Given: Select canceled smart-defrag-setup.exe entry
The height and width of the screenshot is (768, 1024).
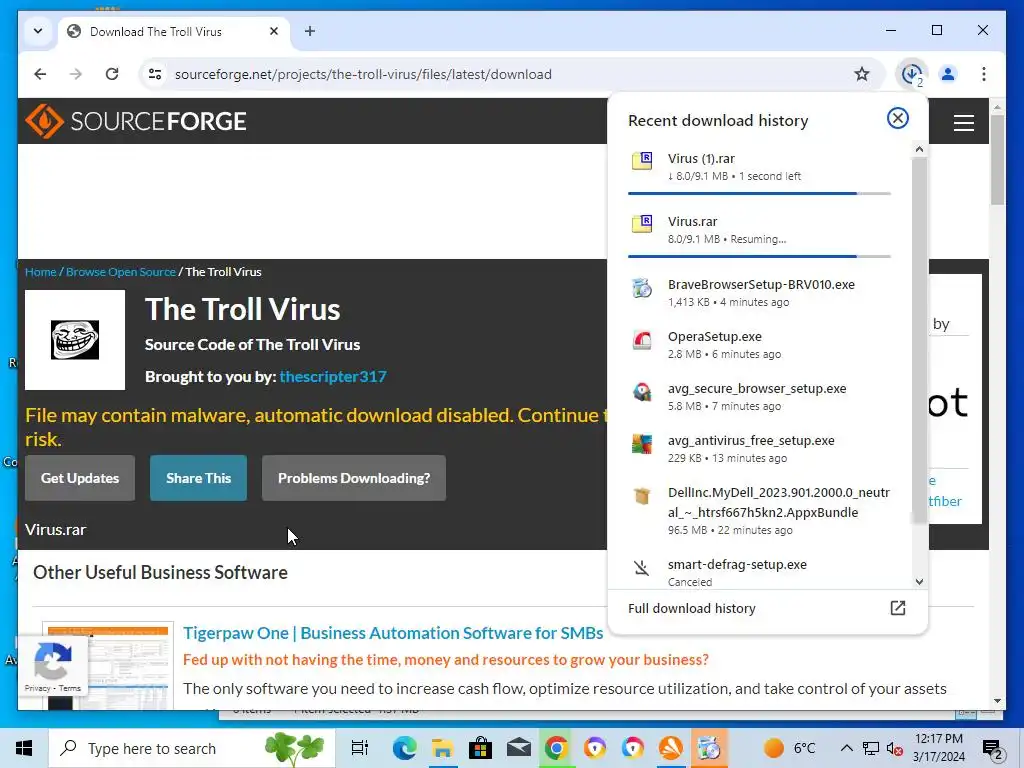Looking at the screenshot, I should point(759,572).
